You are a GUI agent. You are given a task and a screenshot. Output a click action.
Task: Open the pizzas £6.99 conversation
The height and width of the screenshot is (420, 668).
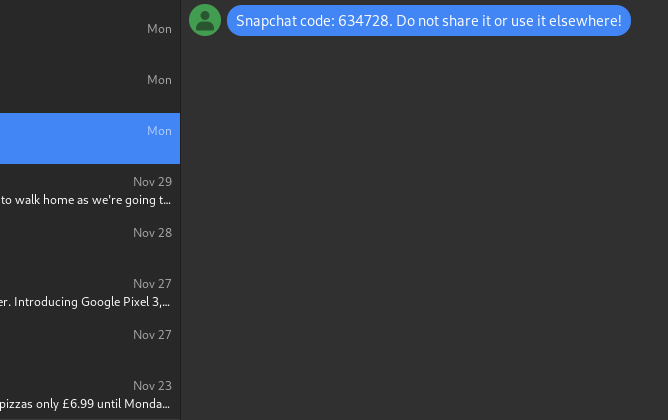pyautogui.click(x=90, y=394)
